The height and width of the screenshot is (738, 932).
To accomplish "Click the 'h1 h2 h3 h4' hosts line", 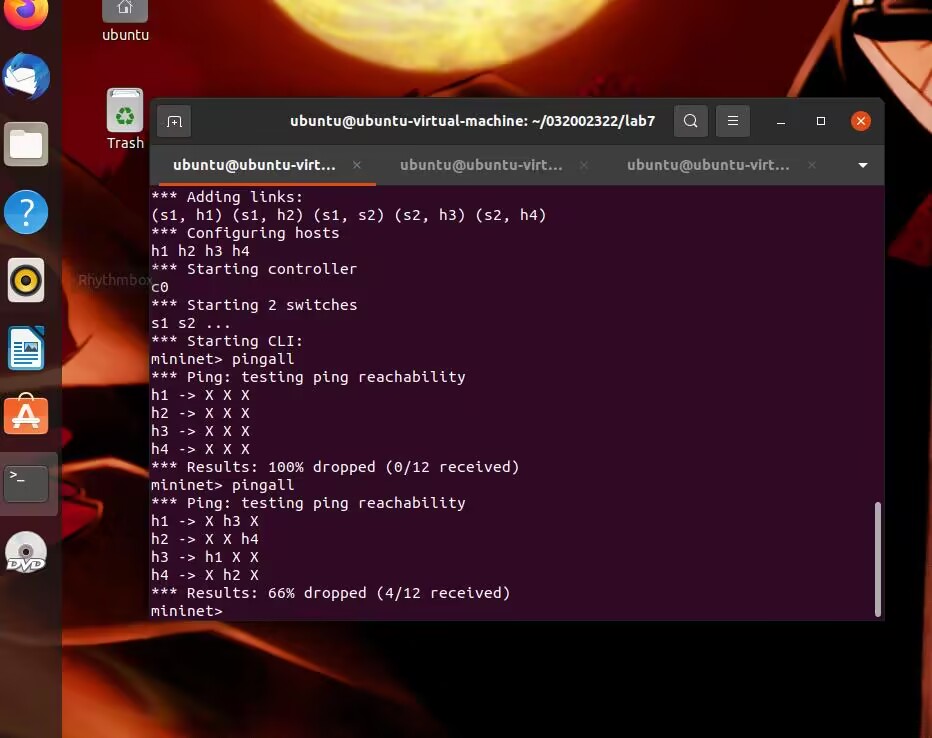I will [200, 251].
